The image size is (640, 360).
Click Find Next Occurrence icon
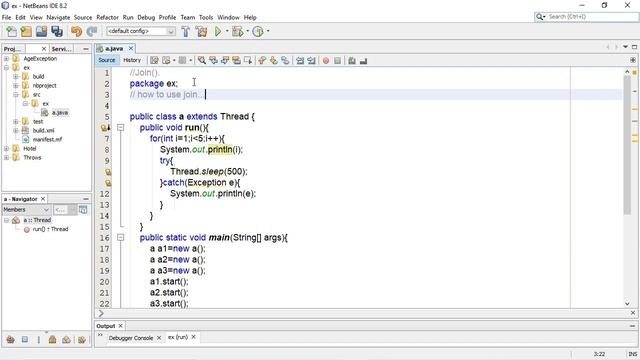tap(224, 60)
